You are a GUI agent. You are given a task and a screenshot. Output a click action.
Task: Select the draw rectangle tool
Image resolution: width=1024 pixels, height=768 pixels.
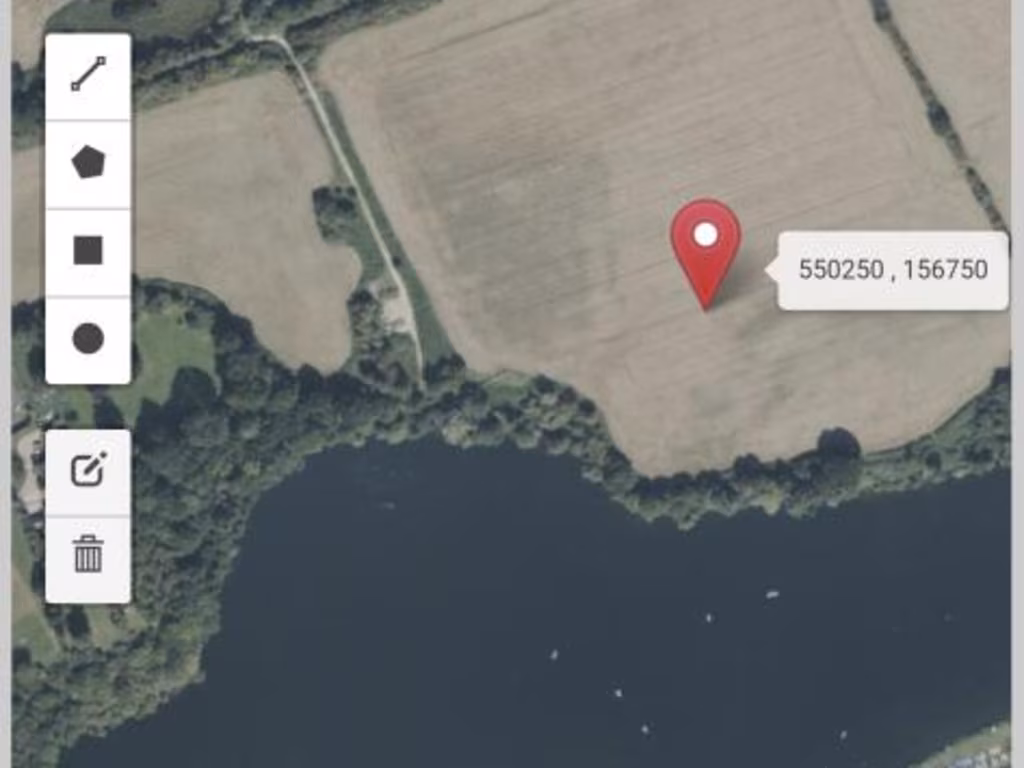[88, 252]
